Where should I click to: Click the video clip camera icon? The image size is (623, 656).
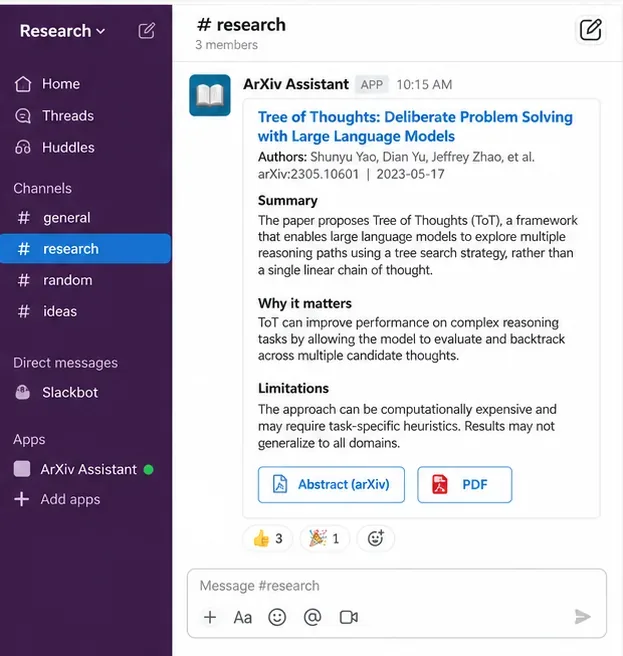coord(349,617)
